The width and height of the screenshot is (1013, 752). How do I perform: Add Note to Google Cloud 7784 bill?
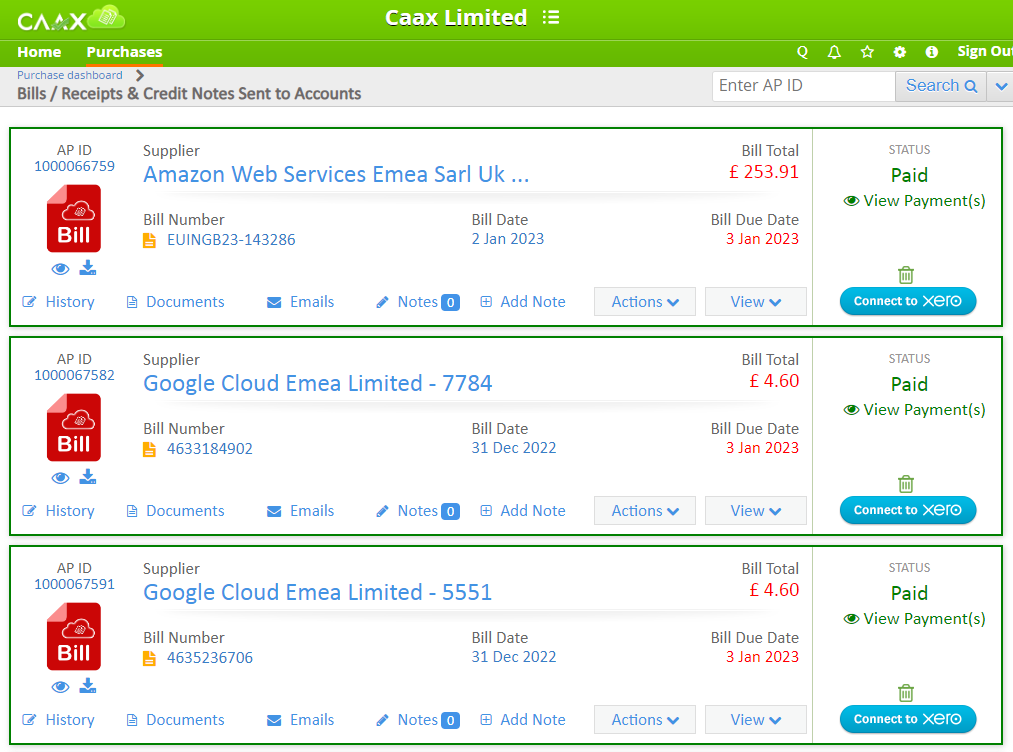[x=523, y=511]
